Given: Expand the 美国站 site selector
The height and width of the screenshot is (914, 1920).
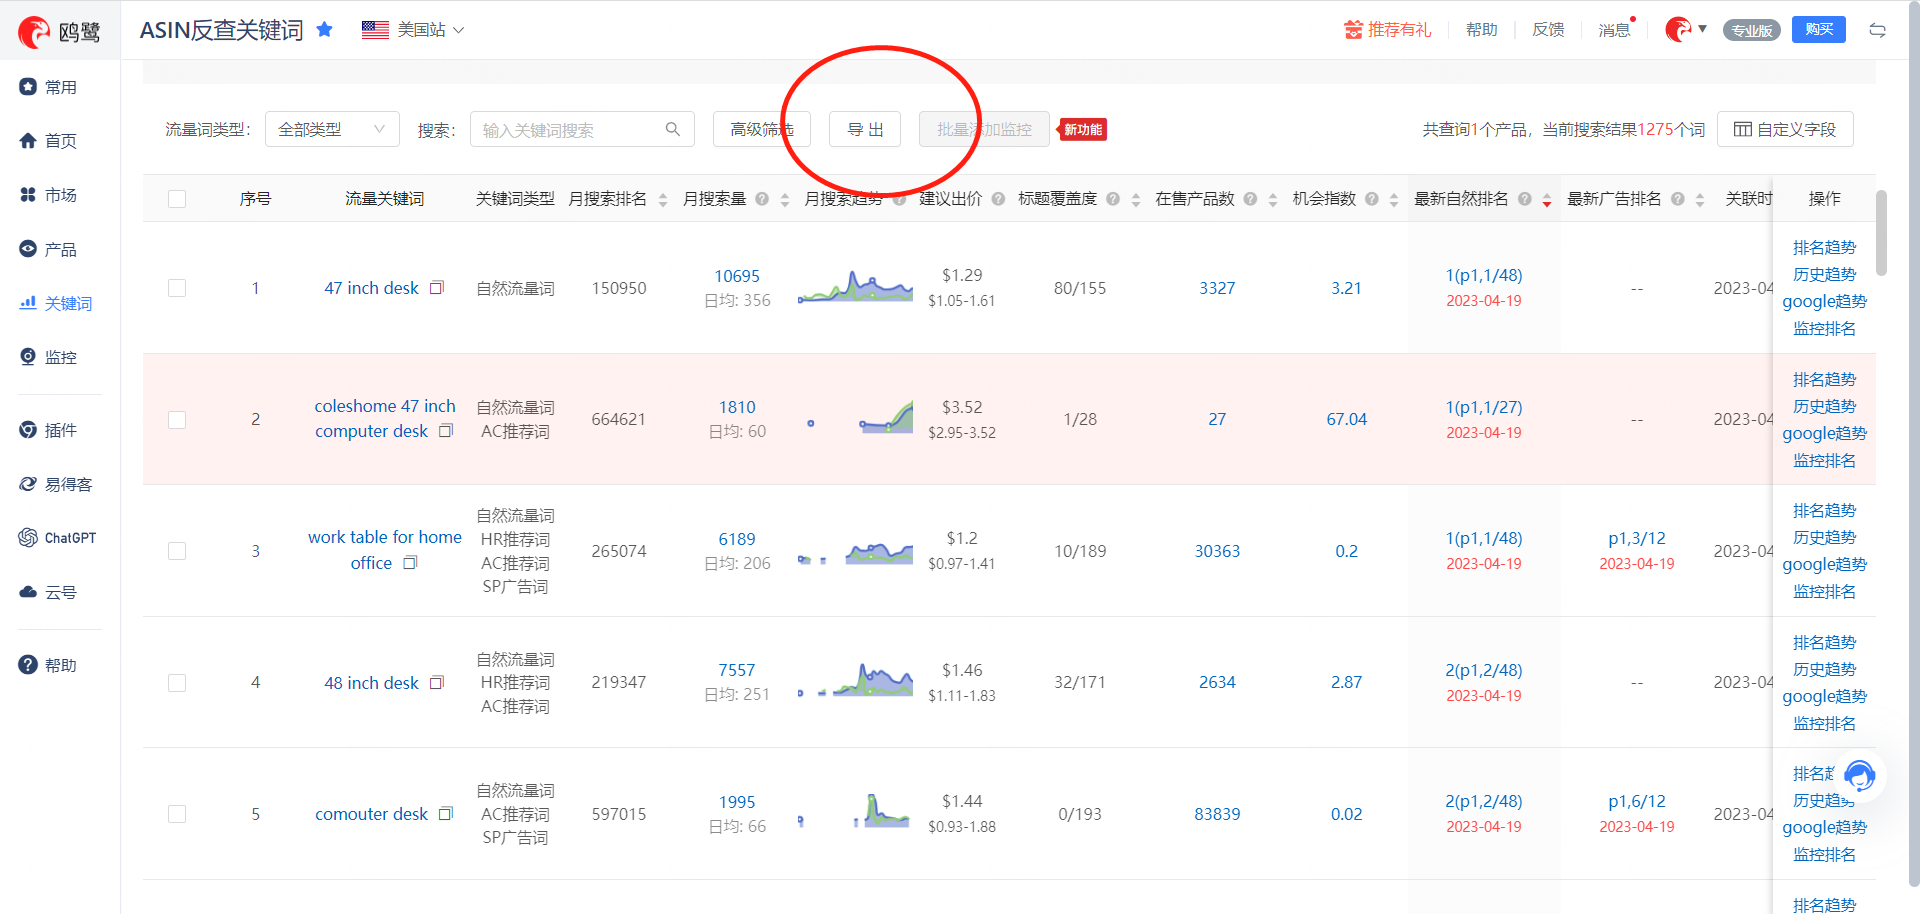Looking at the screenshot, I should point(413,30).
